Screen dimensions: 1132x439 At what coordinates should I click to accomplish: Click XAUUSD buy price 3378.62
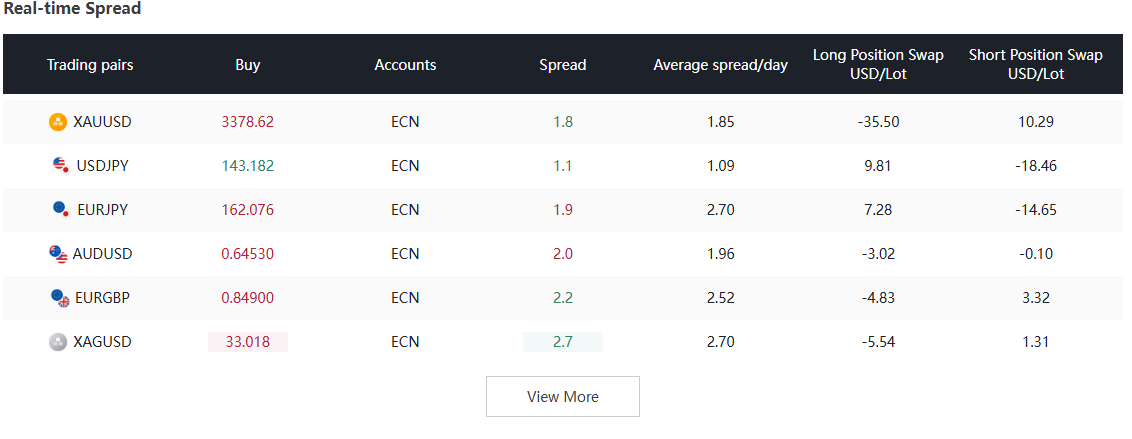click(248, 122)
